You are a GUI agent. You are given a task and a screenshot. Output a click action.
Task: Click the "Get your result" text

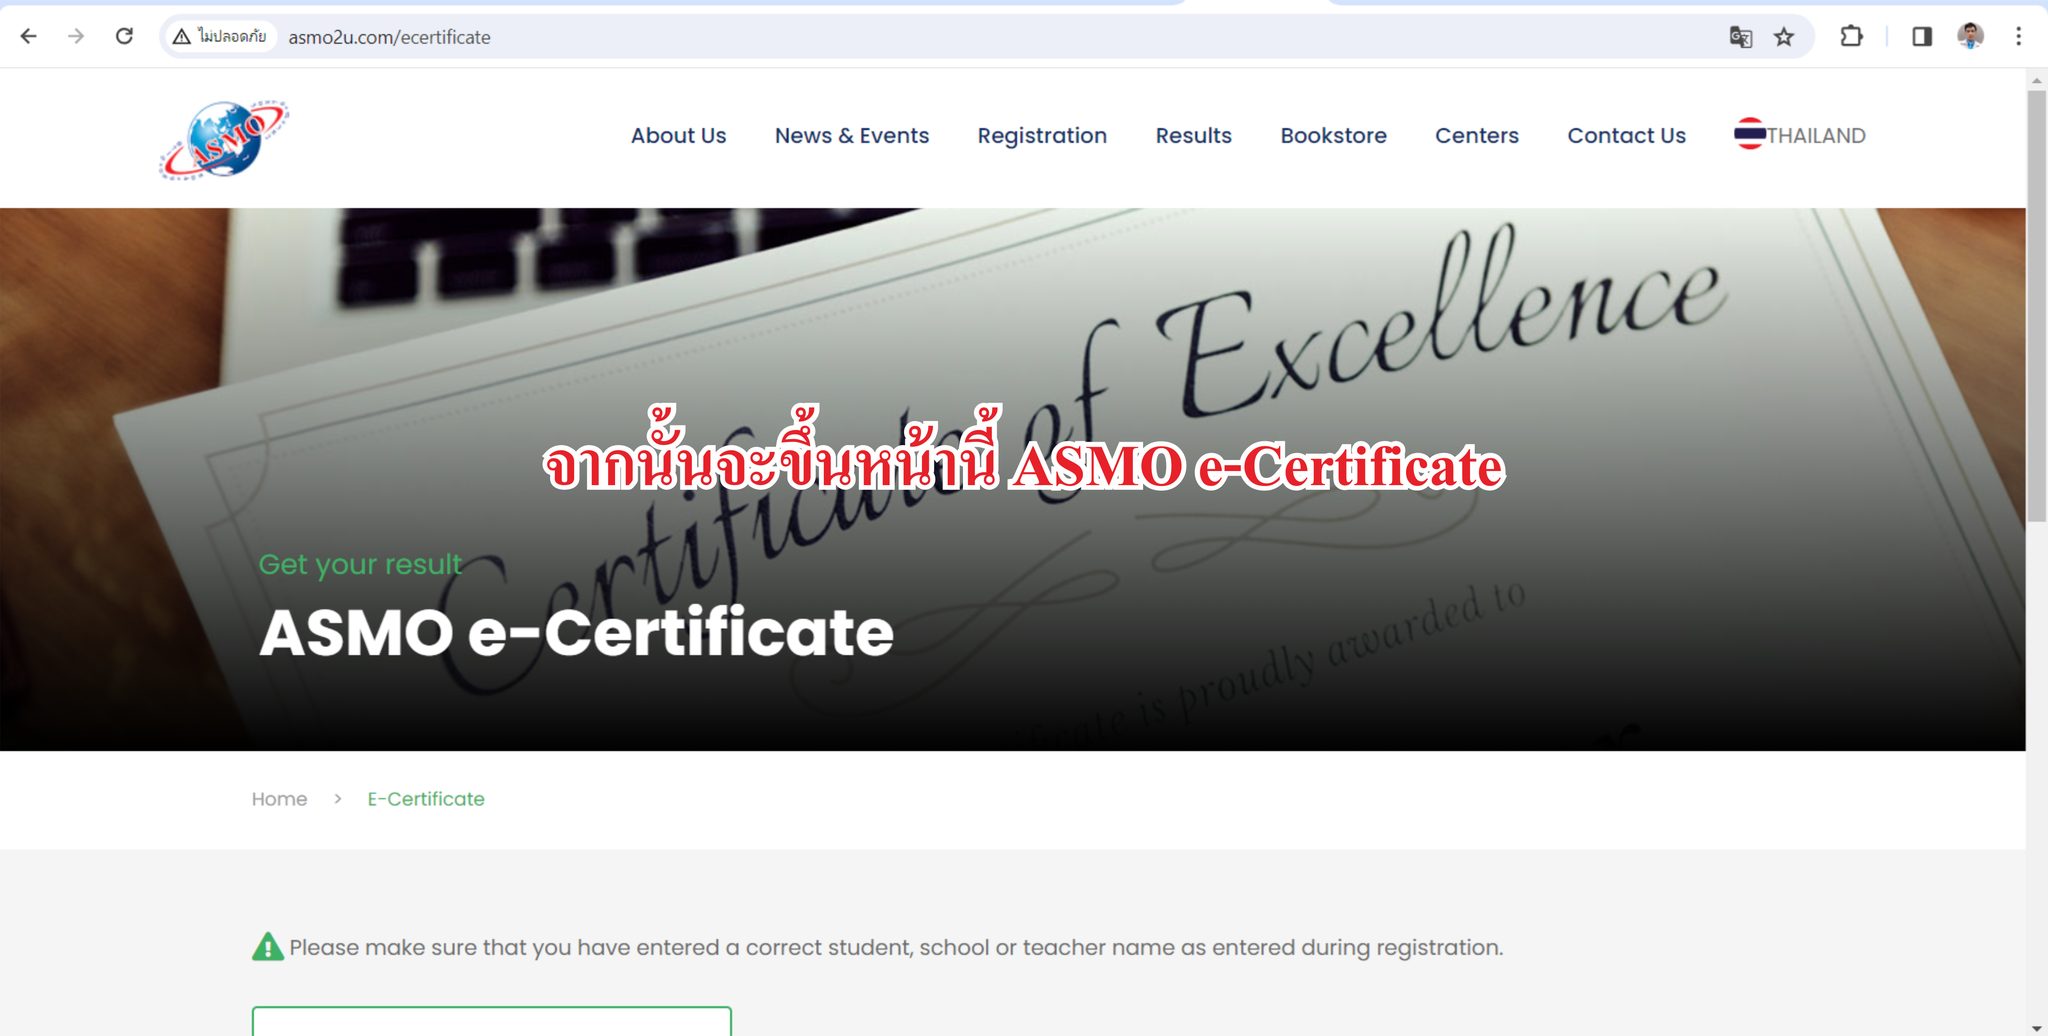[x=360, y=565]
